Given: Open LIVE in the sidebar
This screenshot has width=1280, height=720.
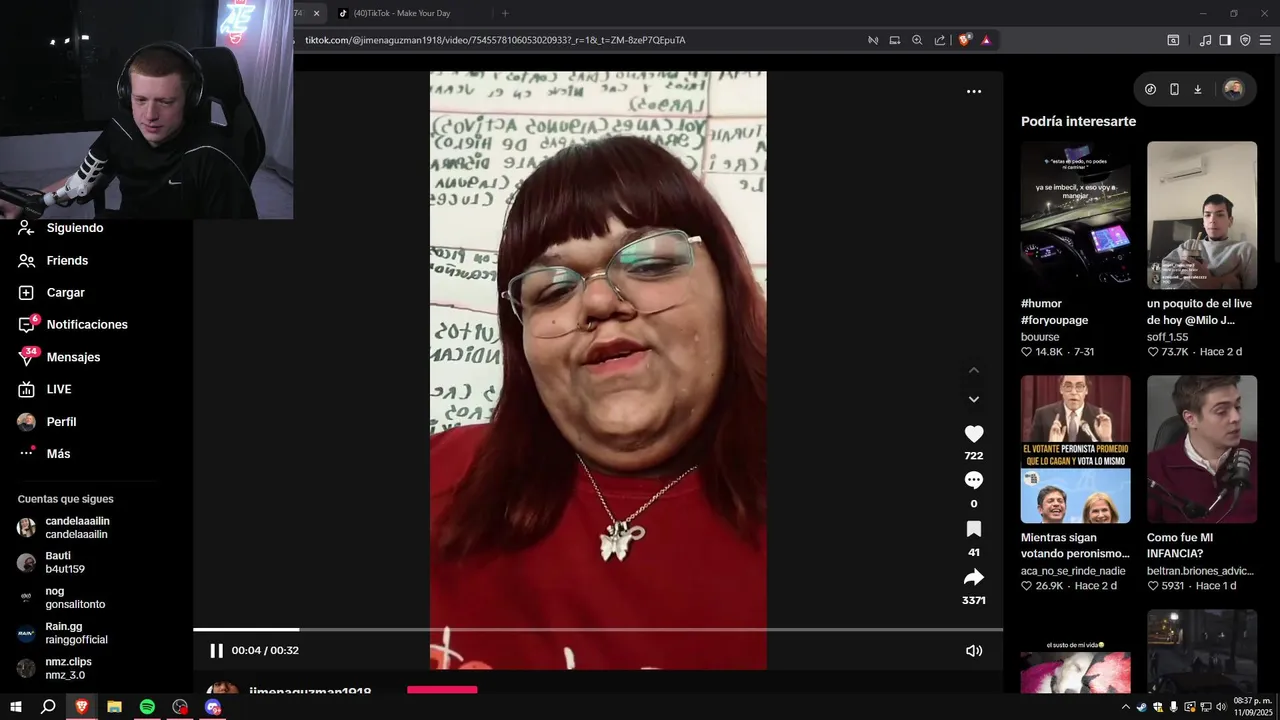Looking at the screenshot, I should [58, 389].
